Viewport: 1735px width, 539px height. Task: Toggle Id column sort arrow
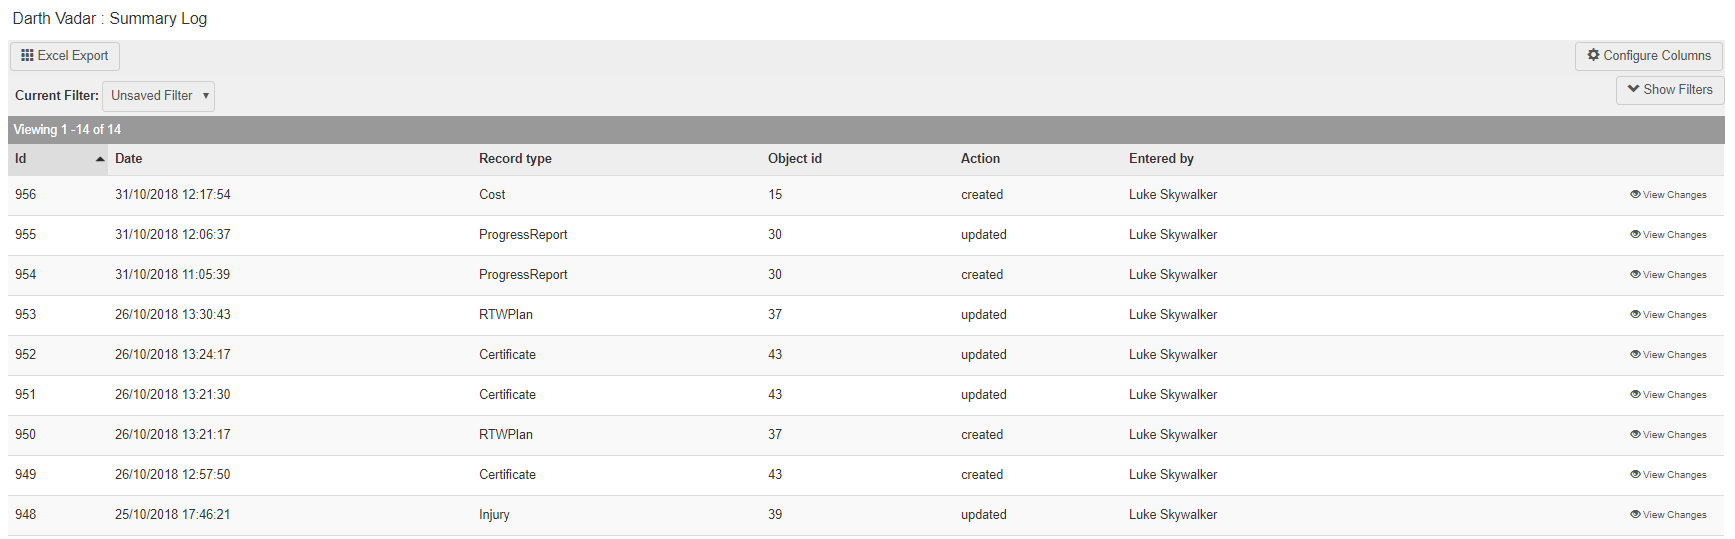(100, 159)
